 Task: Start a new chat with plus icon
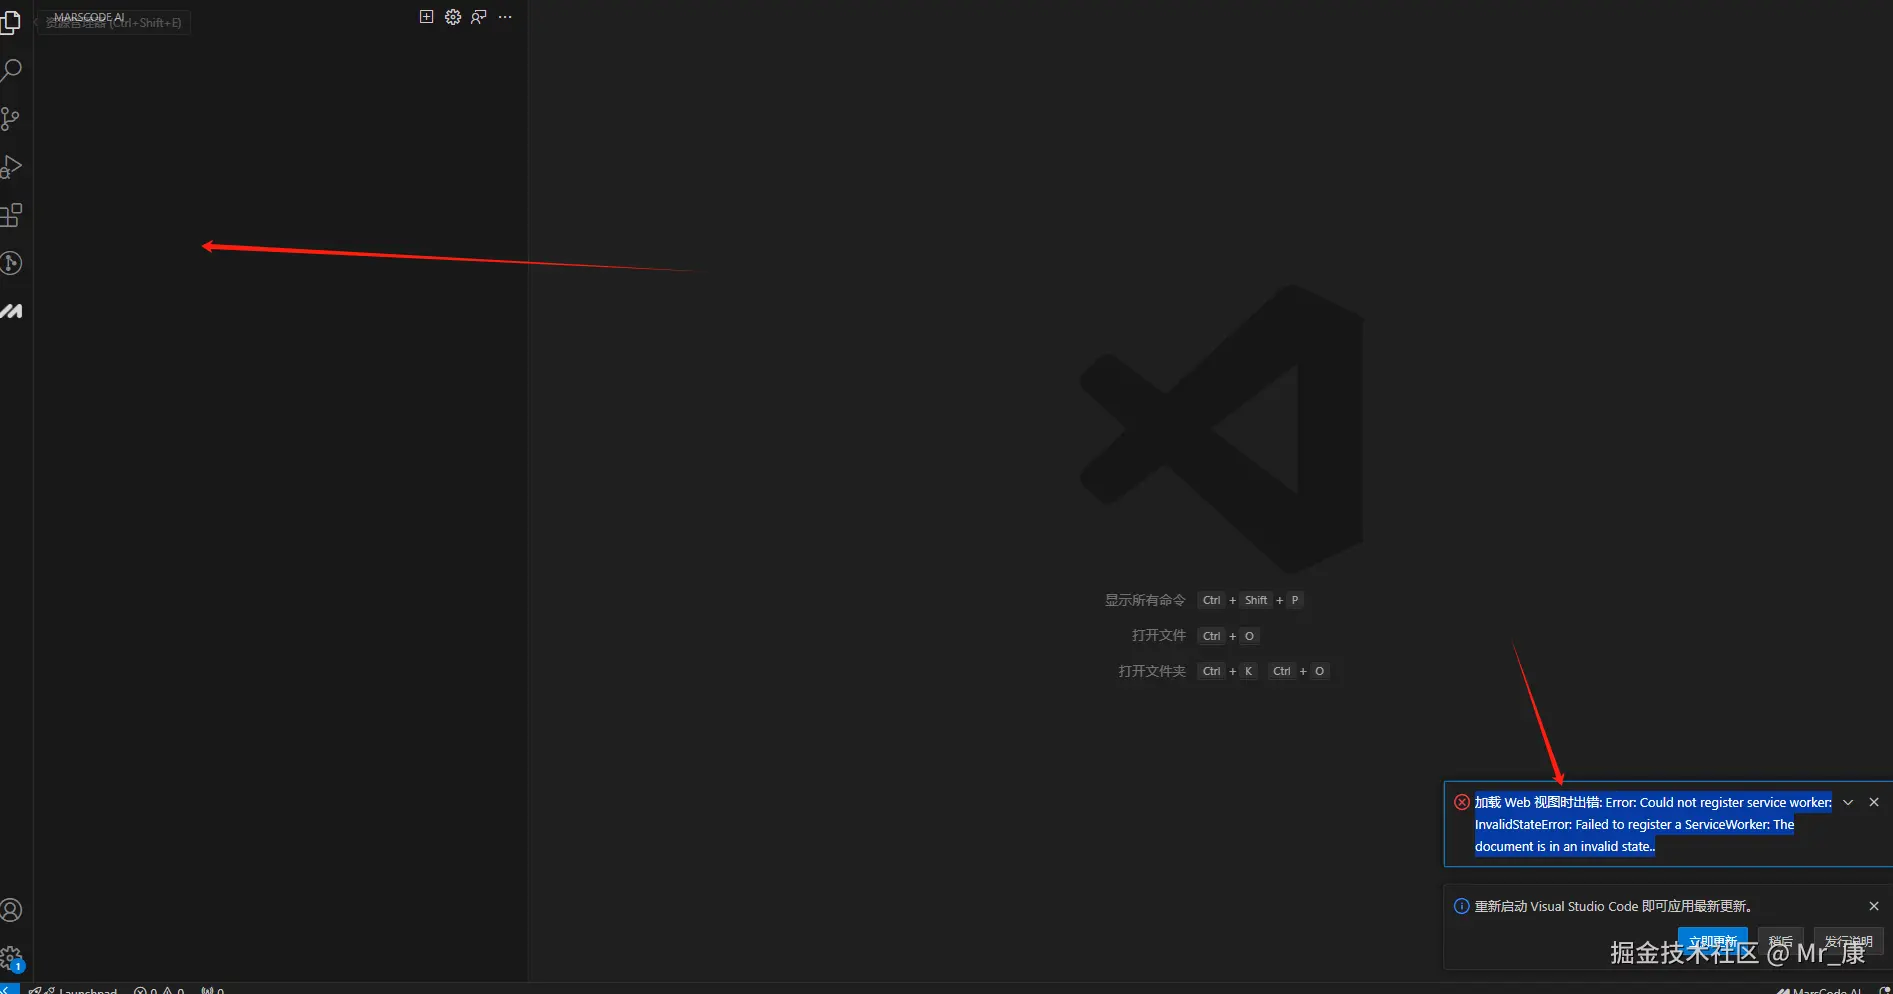tap(426, 17)
